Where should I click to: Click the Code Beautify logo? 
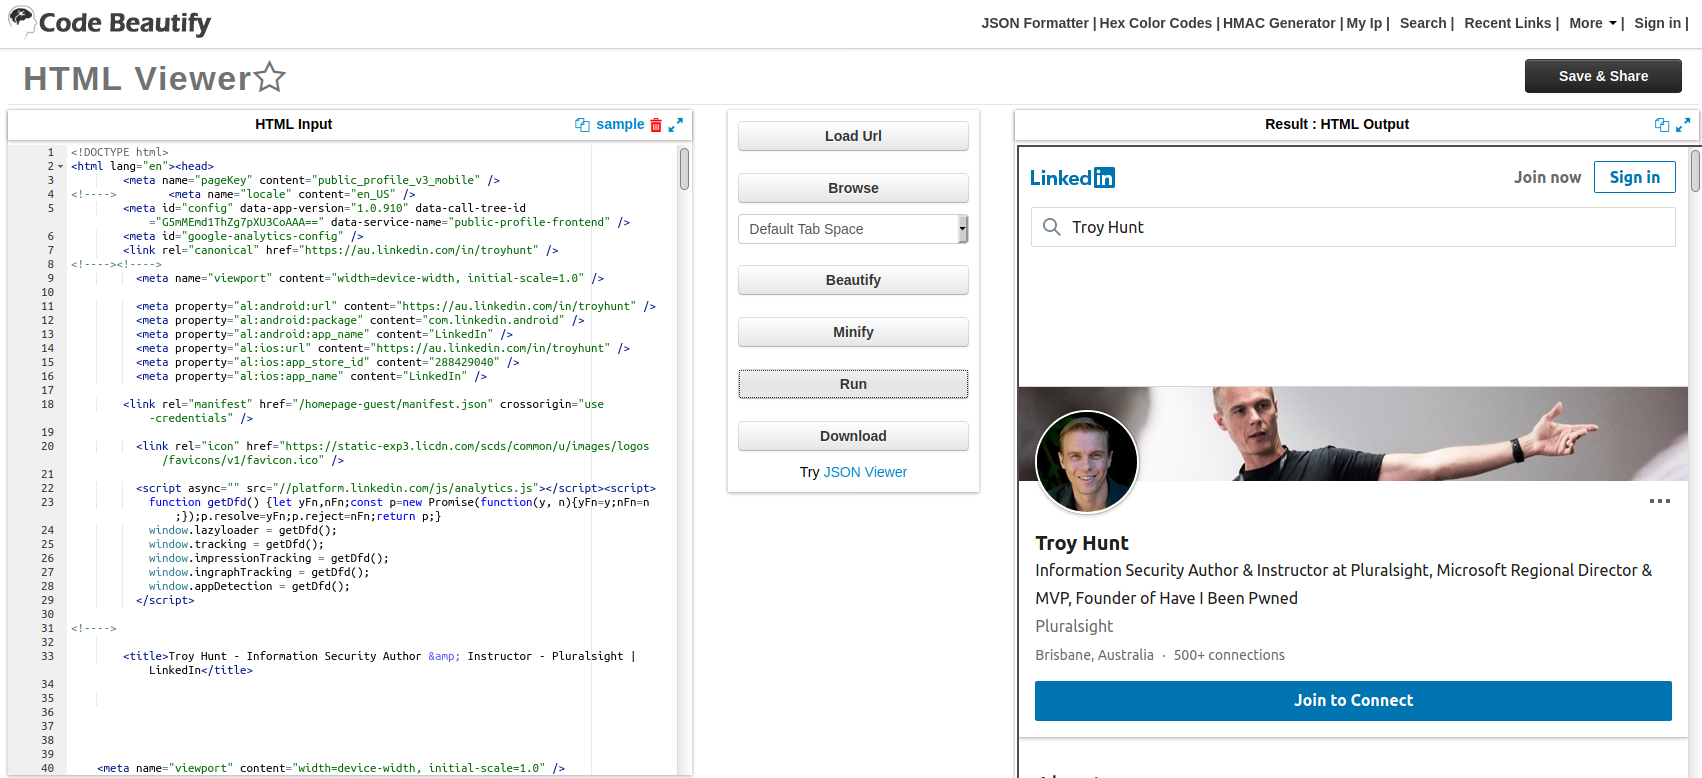click(x=110, y=22)
